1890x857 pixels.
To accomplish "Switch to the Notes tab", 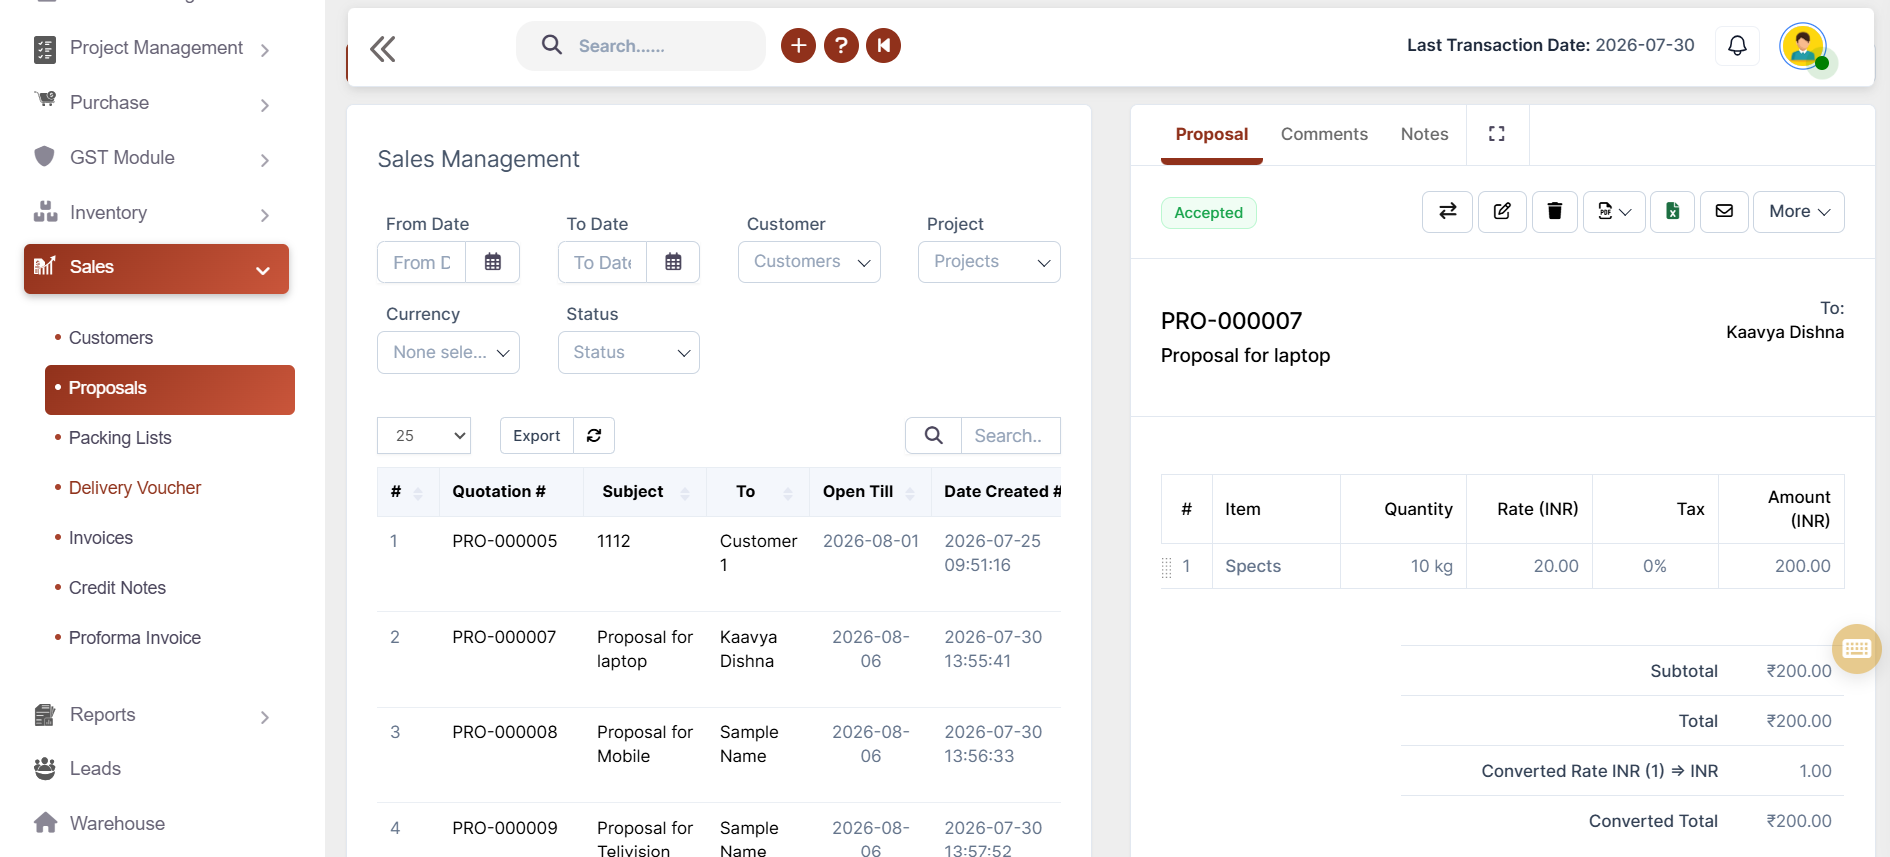I will pos(1424,134).
